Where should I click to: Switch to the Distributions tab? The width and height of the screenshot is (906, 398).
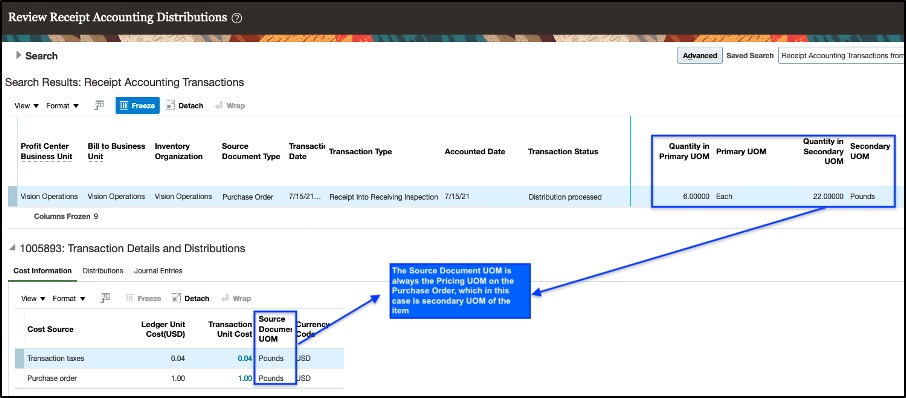click(103, 270)
